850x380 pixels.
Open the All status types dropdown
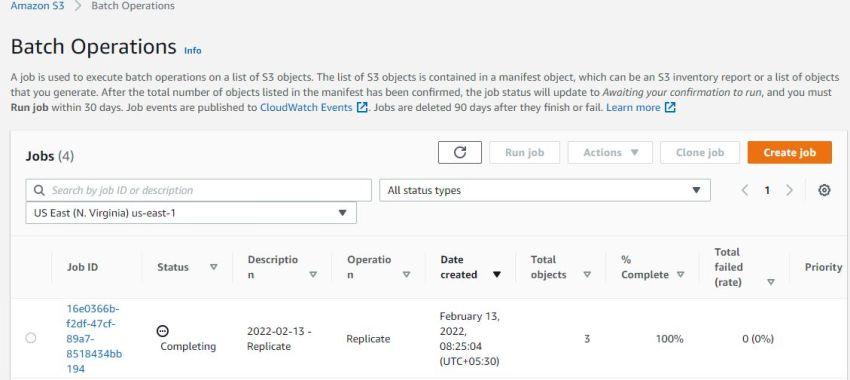(545, 190)
